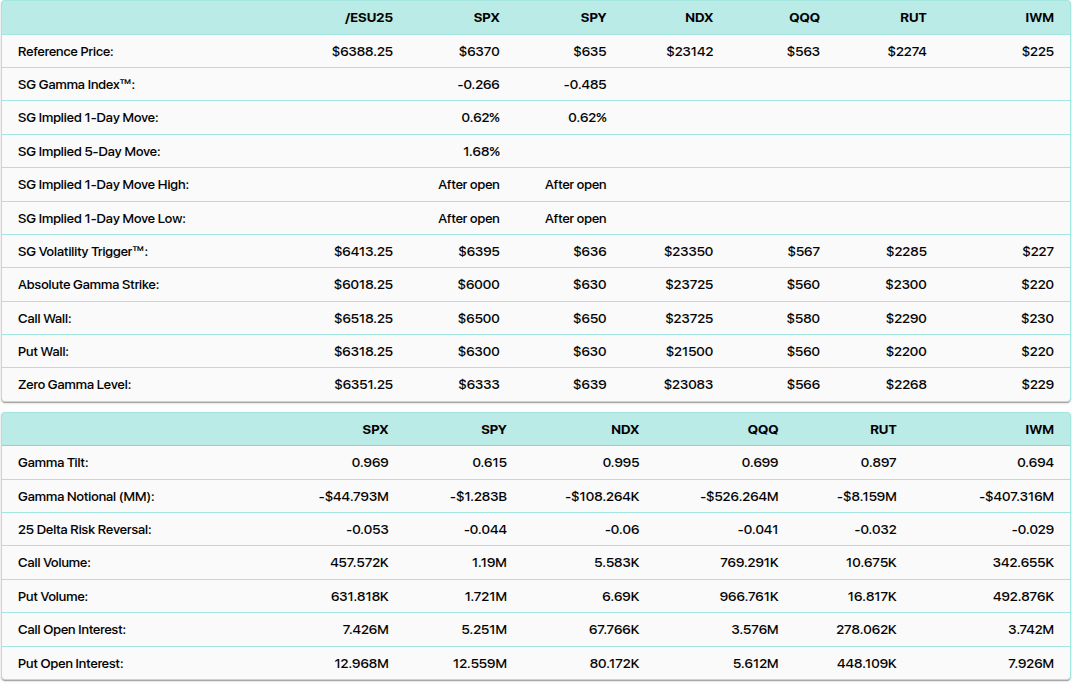
Task: Click the RUT header in the top table
Action: pyautogui.click(x=913, y=18)
